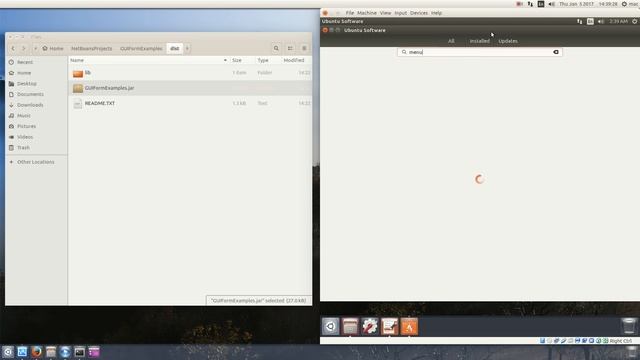
Task: Open System Settings from the VM launcher
Action: (369, 327)
